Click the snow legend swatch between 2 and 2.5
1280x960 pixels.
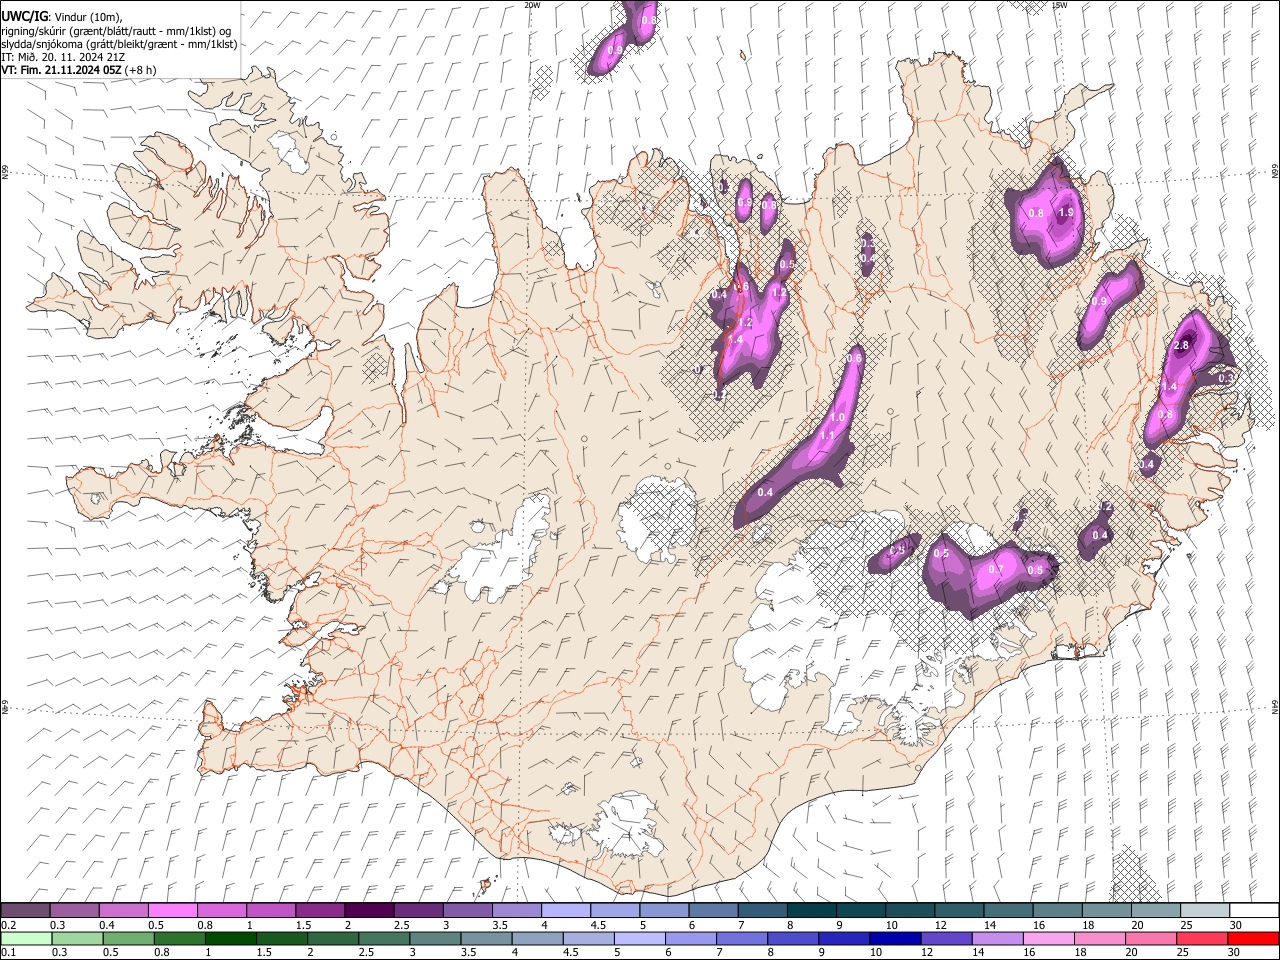click(369, 910)
